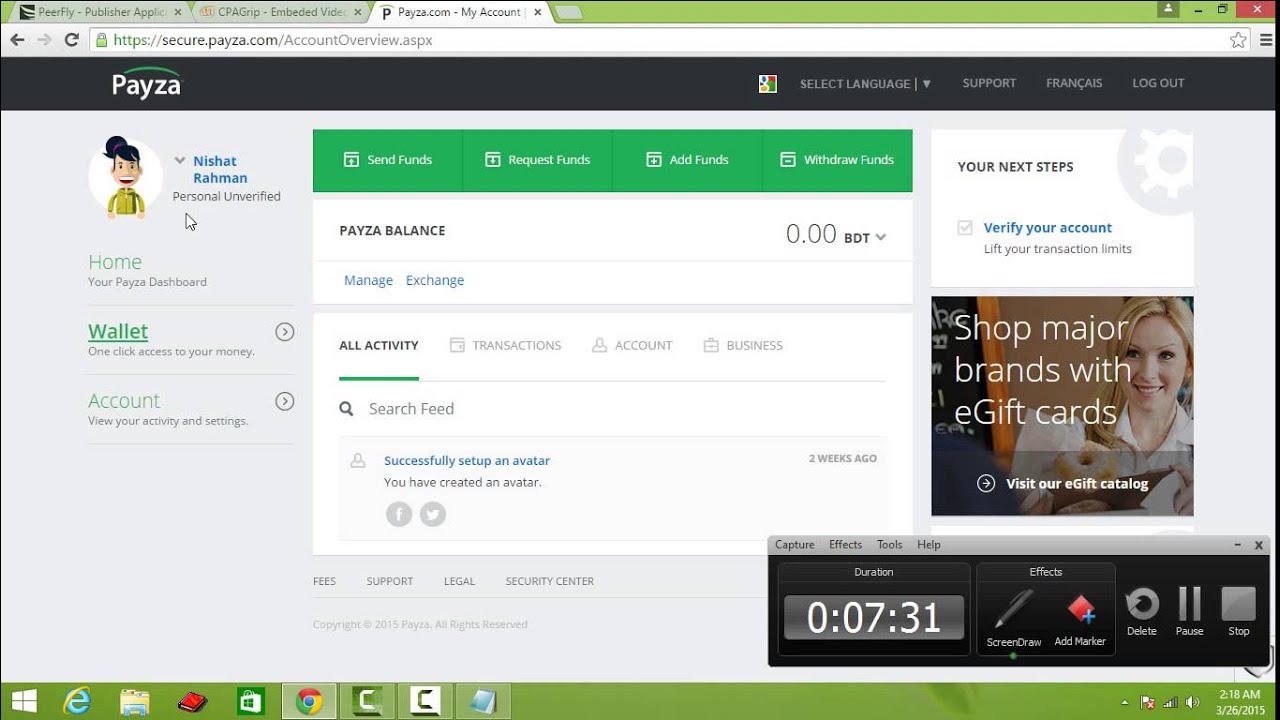Click the search magnifier icon
The height and width of the screenshot is (720, 1280).
click(346, 409)
